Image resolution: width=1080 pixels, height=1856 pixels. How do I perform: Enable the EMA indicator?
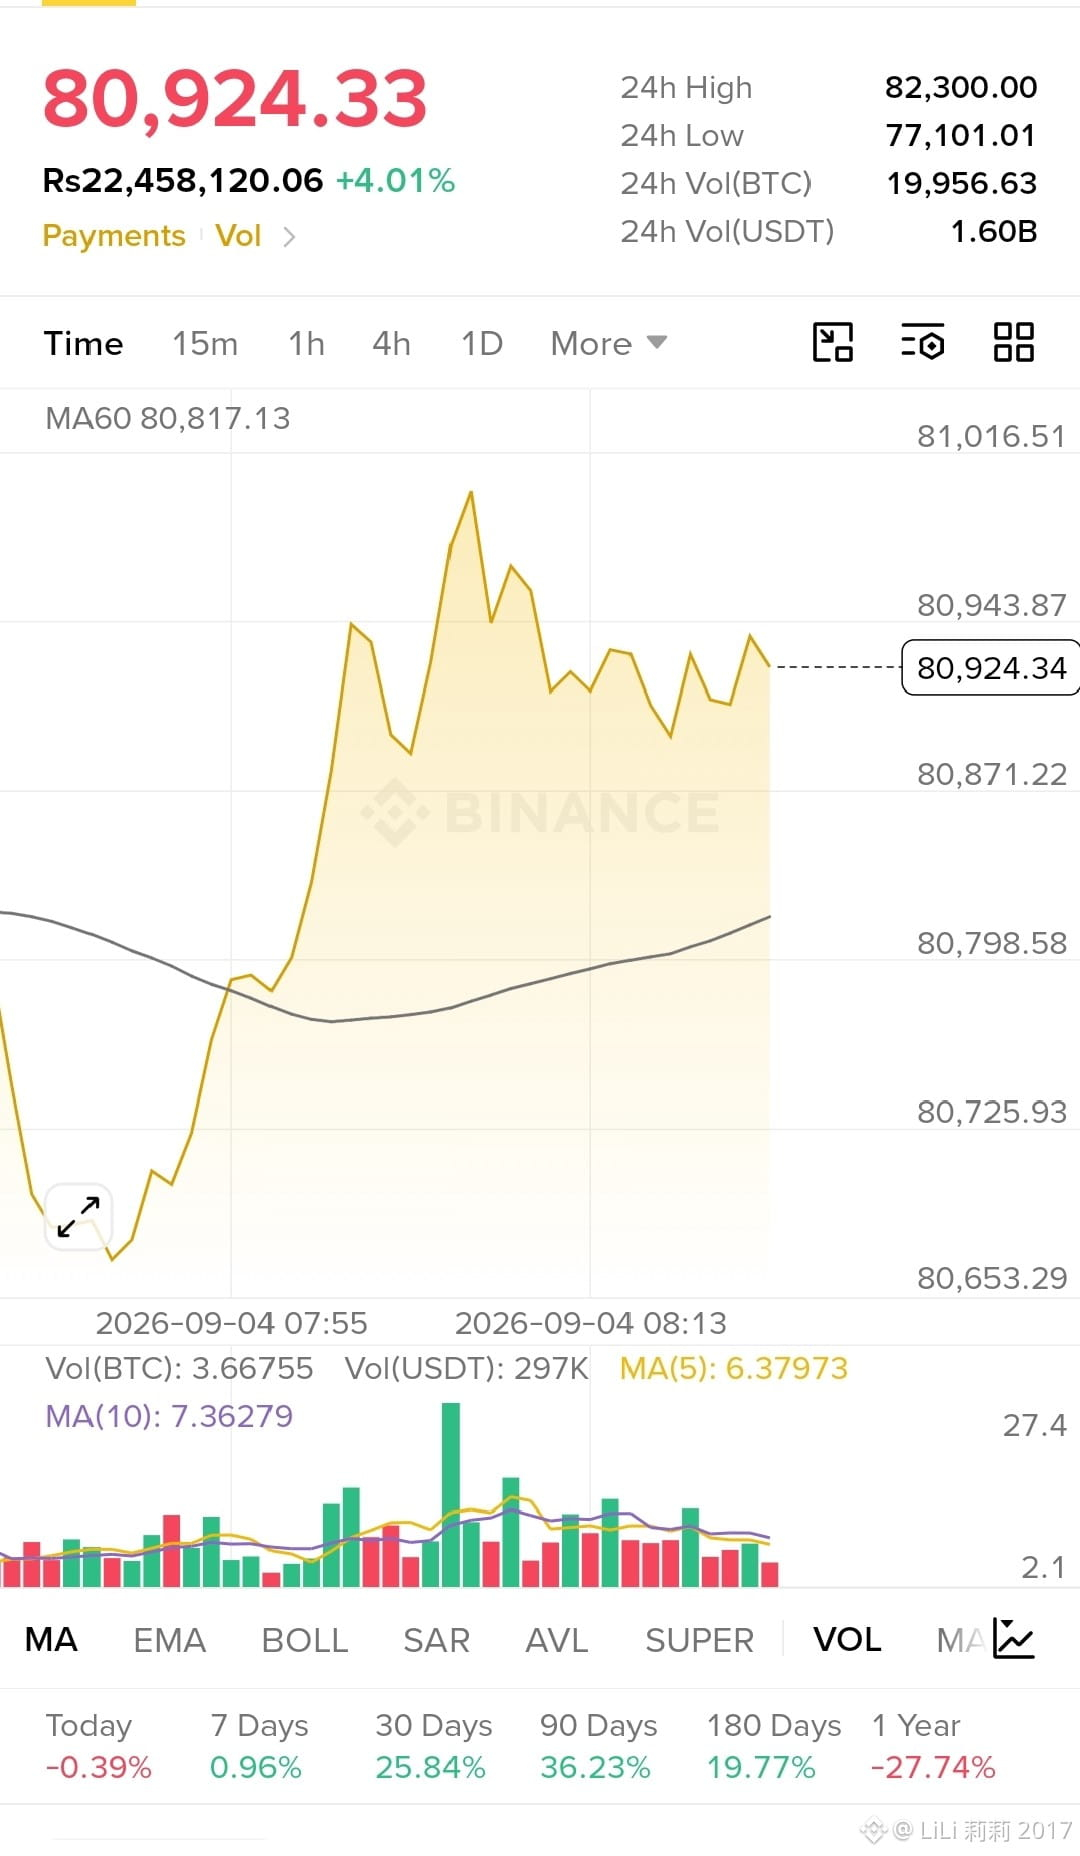coord(169,1640)
